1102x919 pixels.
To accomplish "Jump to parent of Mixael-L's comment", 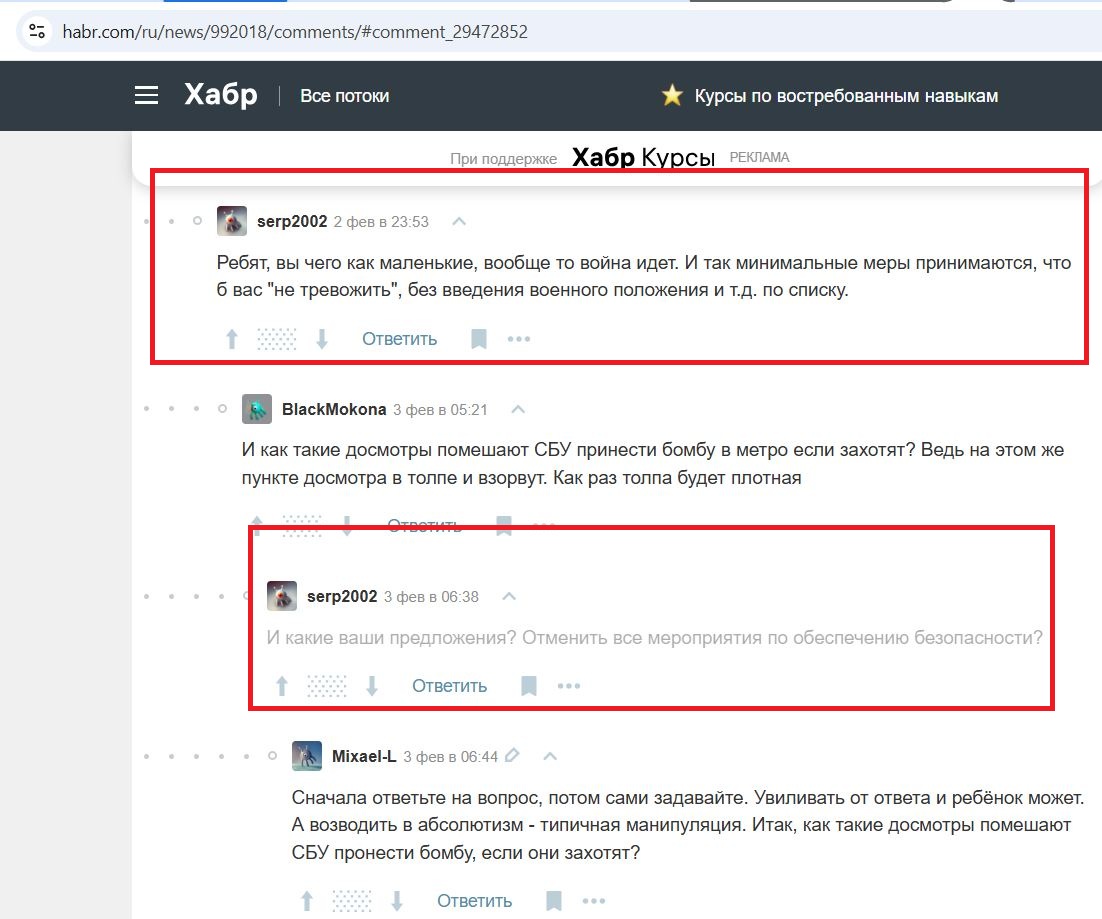I will [549, 756].
